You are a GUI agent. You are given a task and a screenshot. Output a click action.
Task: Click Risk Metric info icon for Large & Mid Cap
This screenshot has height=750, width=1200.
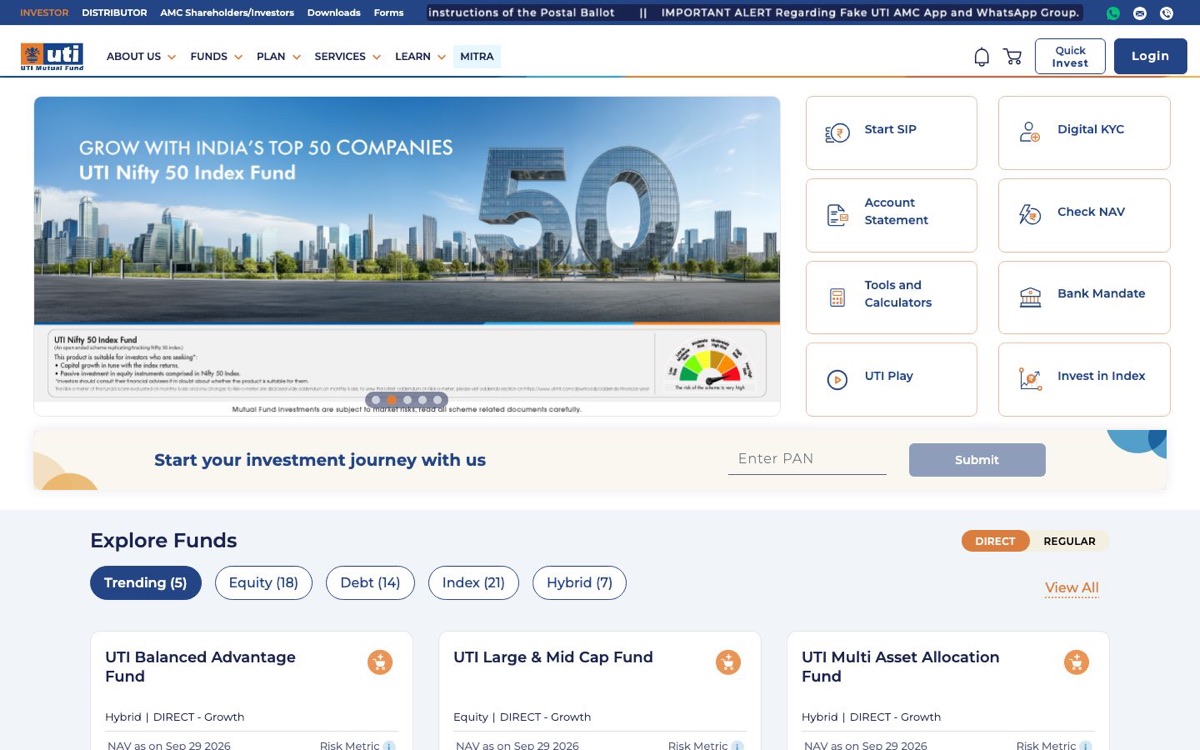tap(737, 746)
